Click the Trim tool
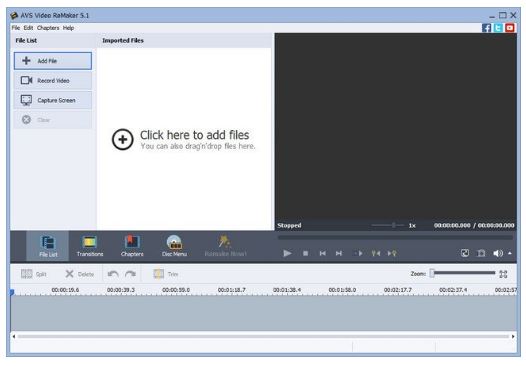The height and width of the screenshot is (366, 526). [x=166, y=274]
